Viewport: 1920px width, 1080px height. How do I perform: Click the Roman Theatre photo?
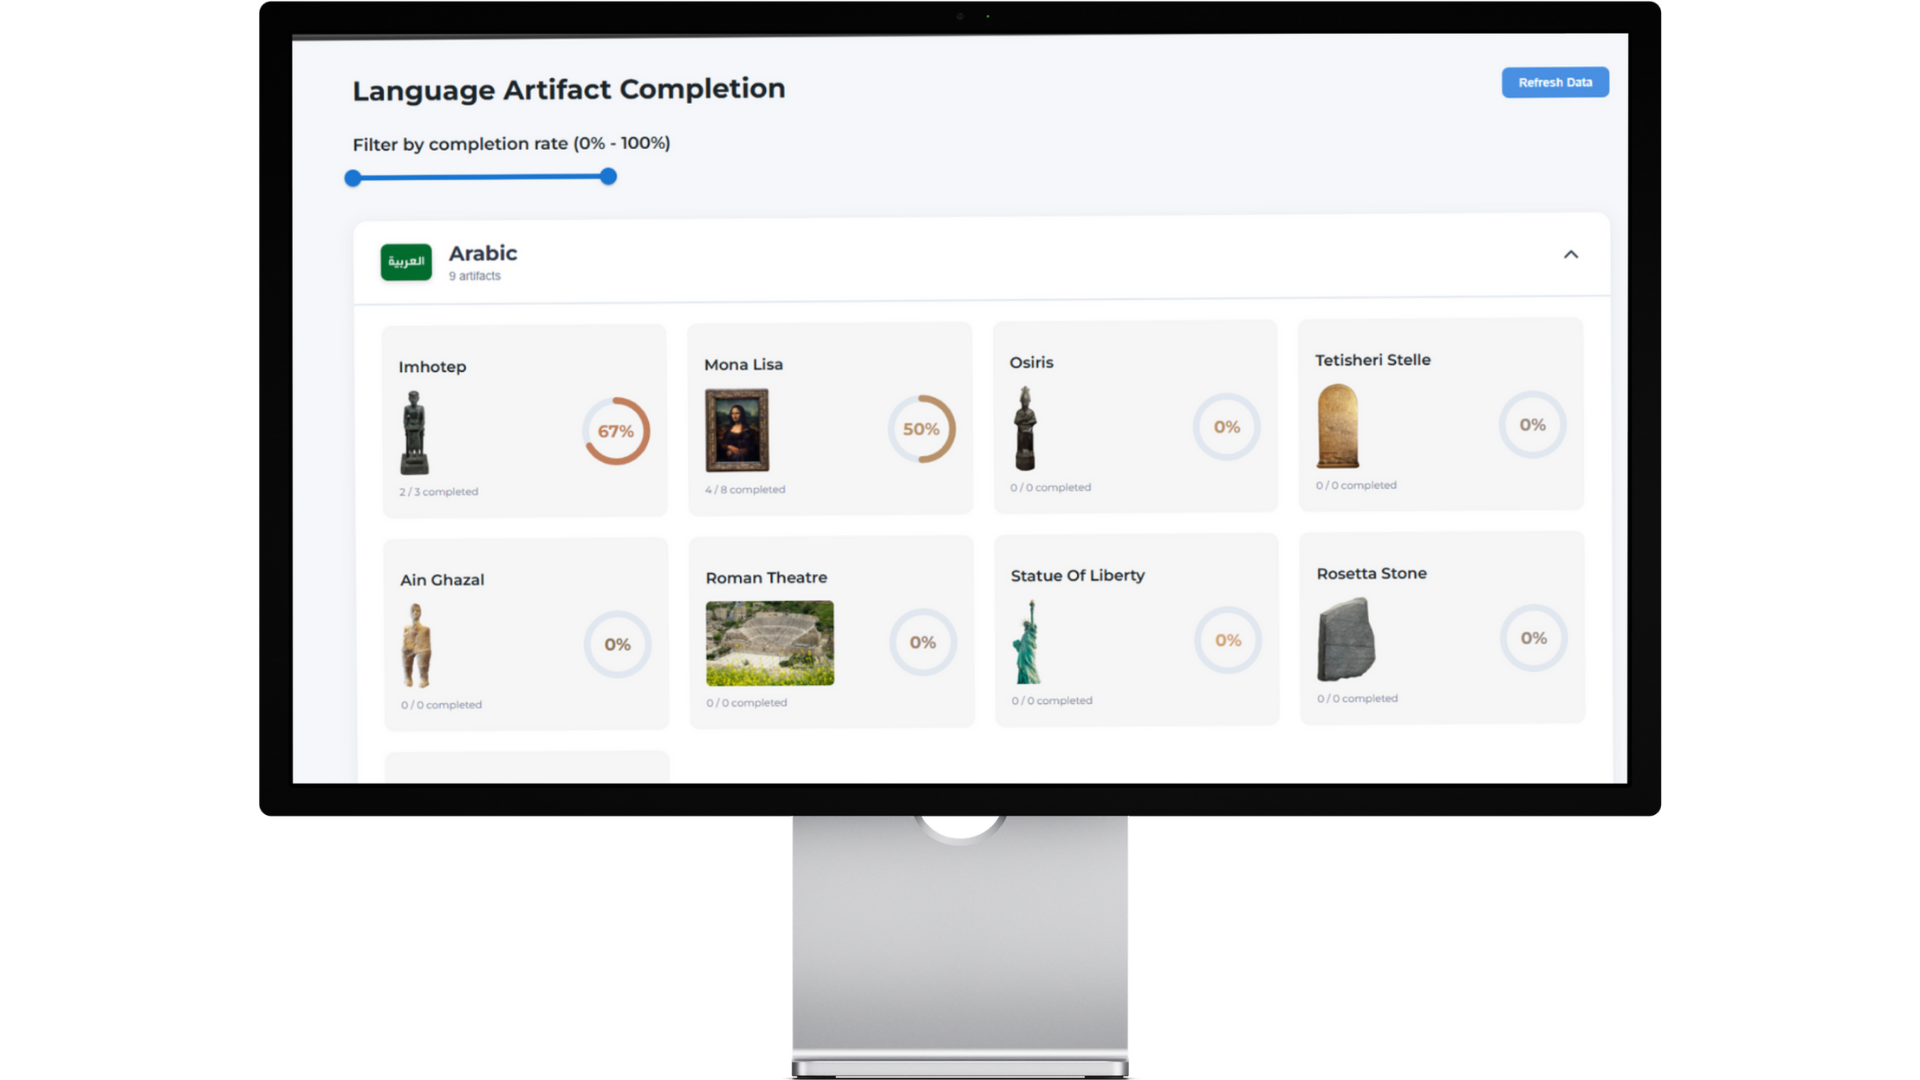(769, 643)
